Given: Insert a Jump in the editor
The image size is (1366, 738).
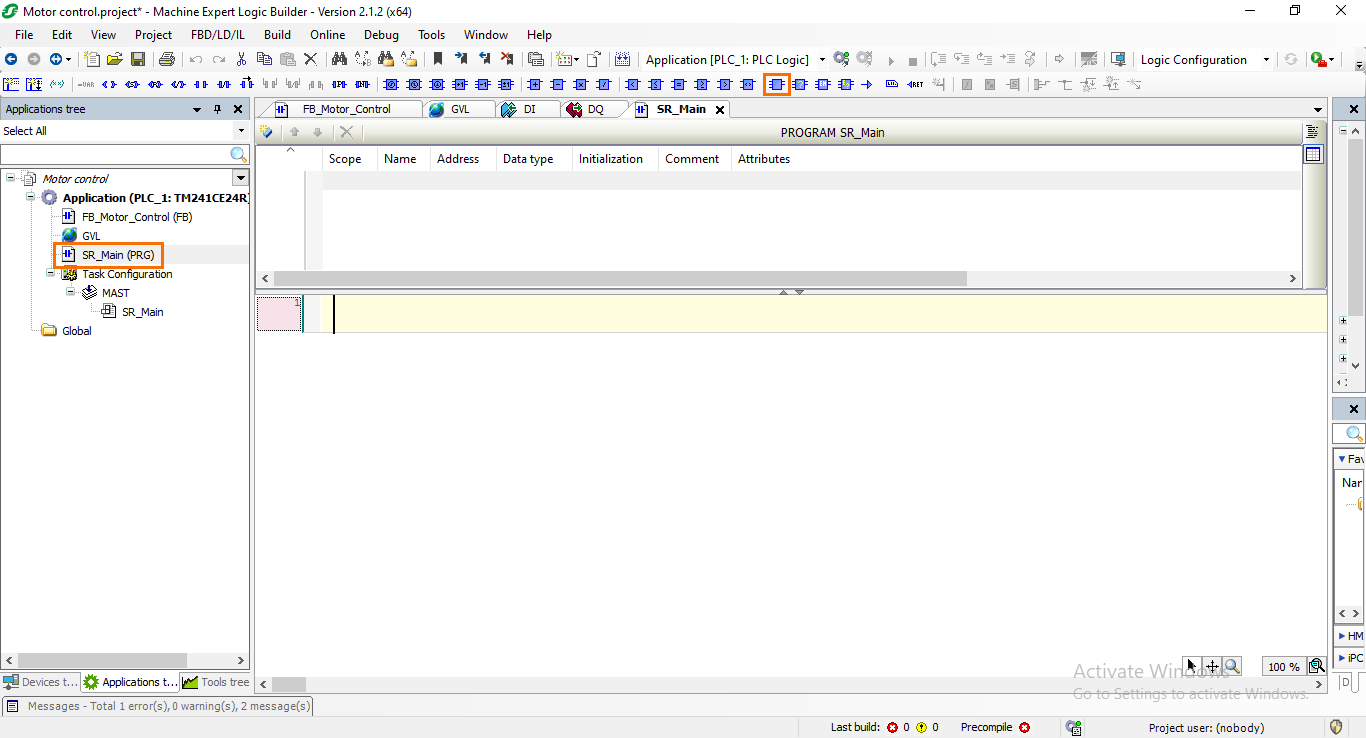Looking at the screenshot, I should [x=866, y=84].
